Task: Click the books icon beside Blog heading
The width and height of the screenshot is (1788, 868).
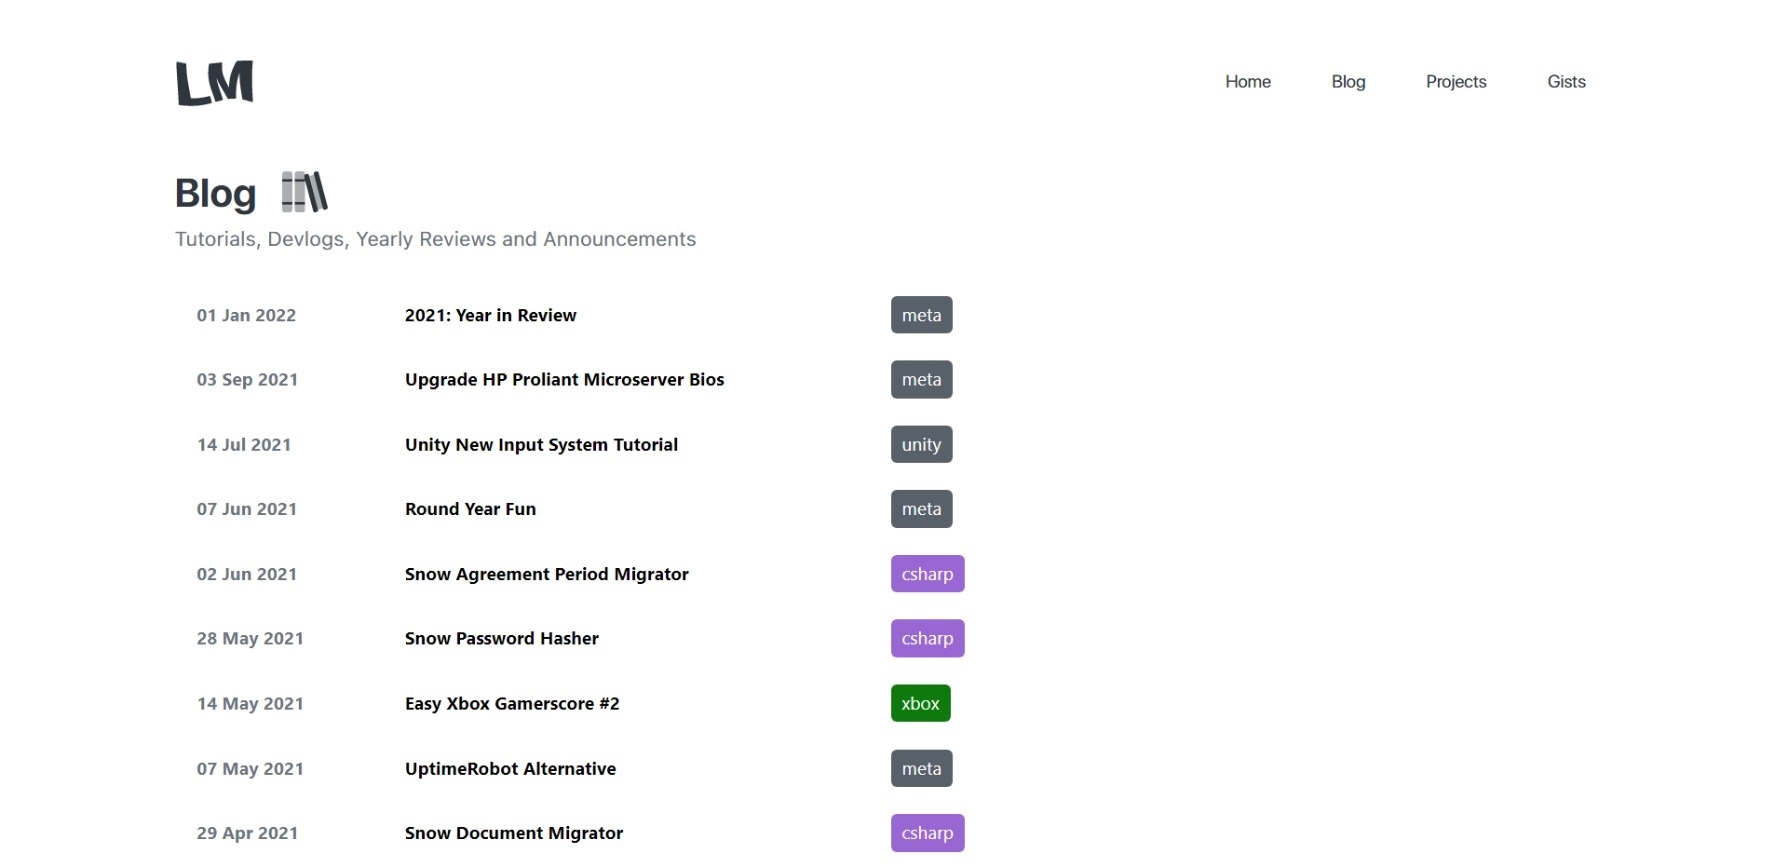Action: 304,192
